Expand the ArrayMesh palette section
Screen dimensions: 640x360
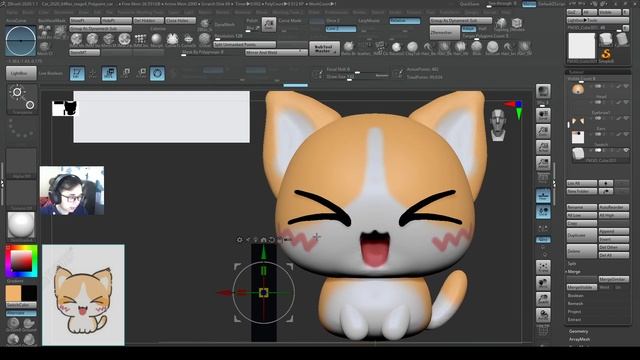click(580, 339)
